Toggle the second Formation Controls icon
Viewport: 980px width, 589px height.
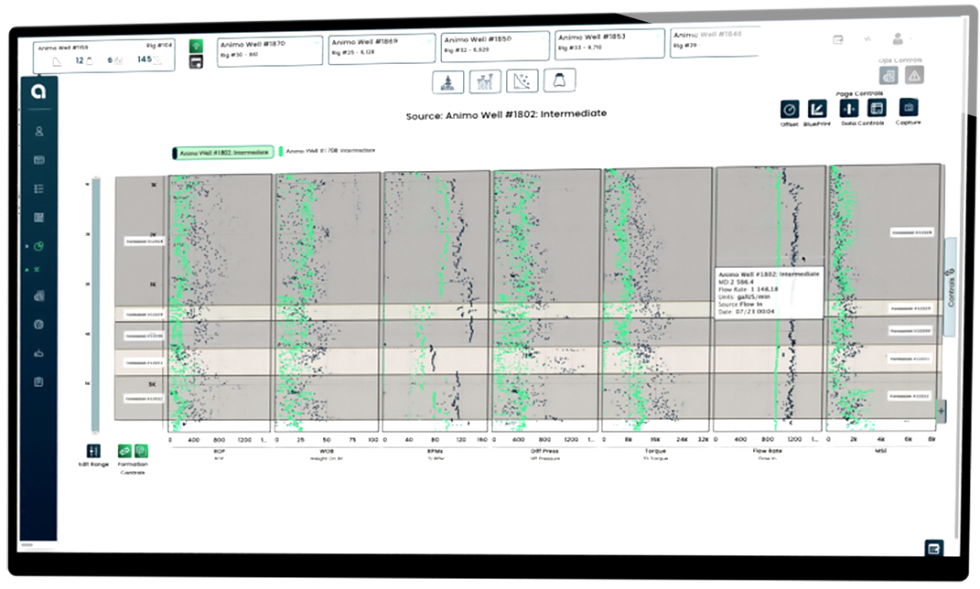pos(141,451)
